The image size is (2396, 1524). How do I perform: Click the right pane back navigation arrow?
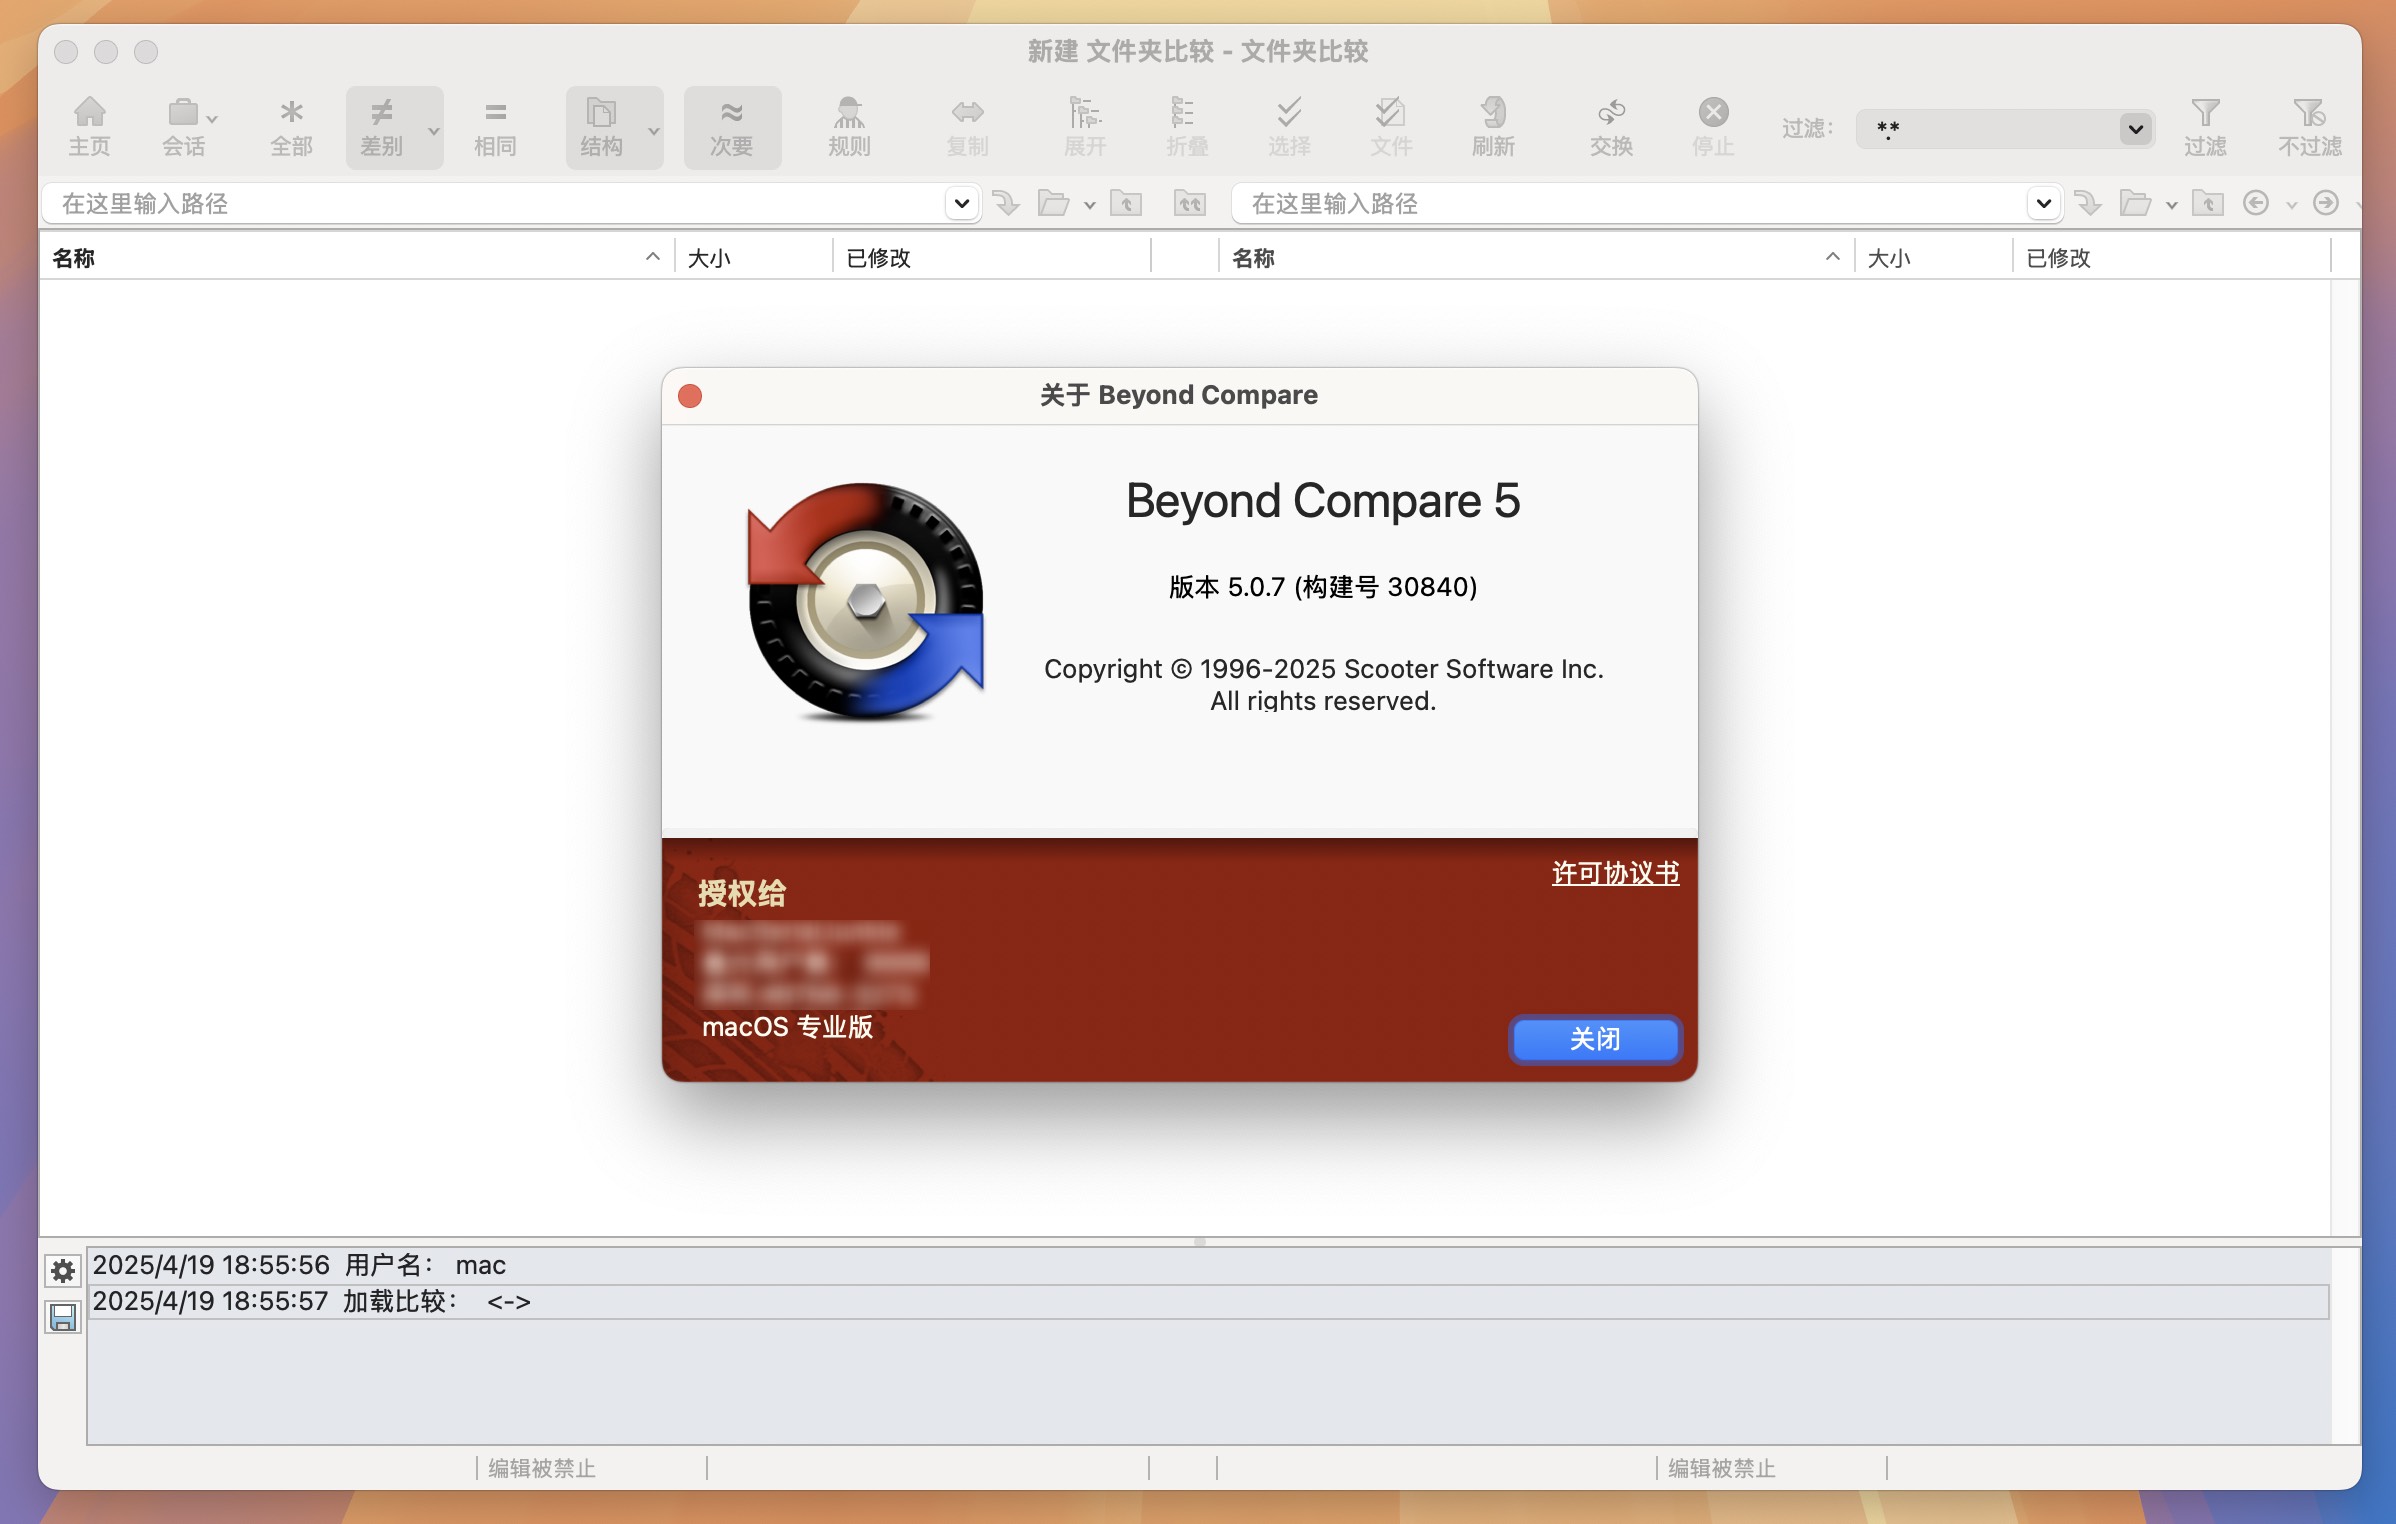2256,204
